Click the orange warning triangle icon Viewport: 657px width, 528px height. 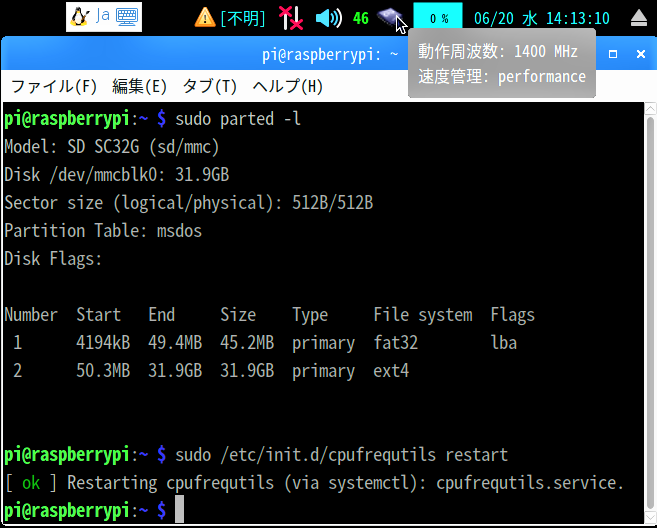click(205, 18)
